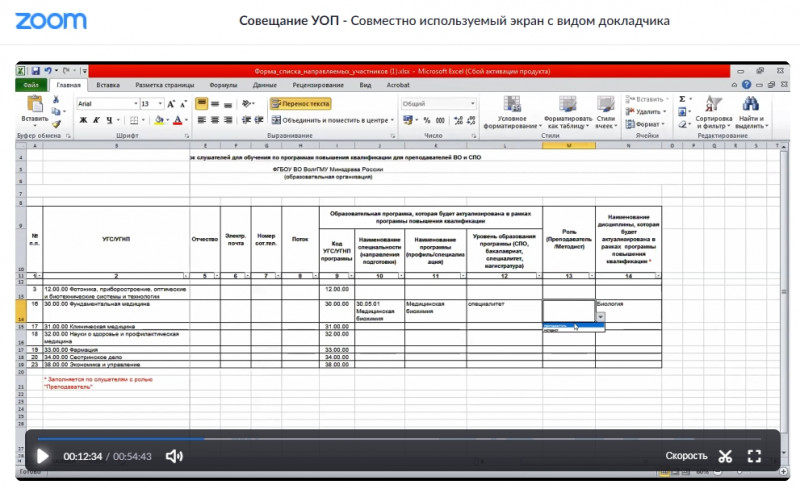Align text right in the cell

[x=228, y=120]
